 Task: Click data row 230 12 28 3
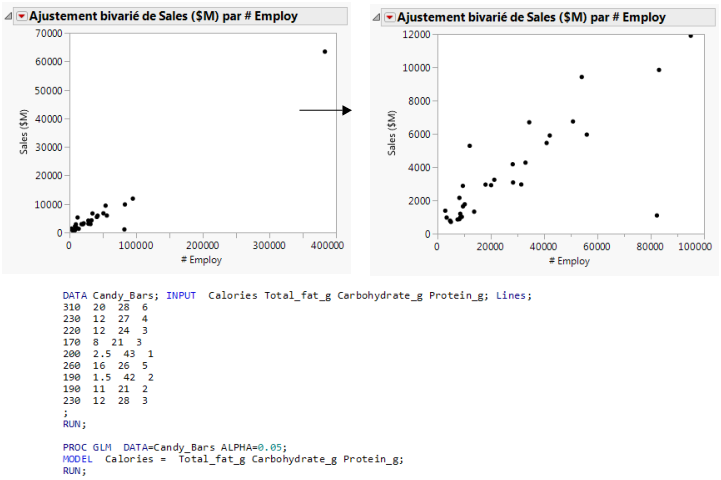point(105,401)
